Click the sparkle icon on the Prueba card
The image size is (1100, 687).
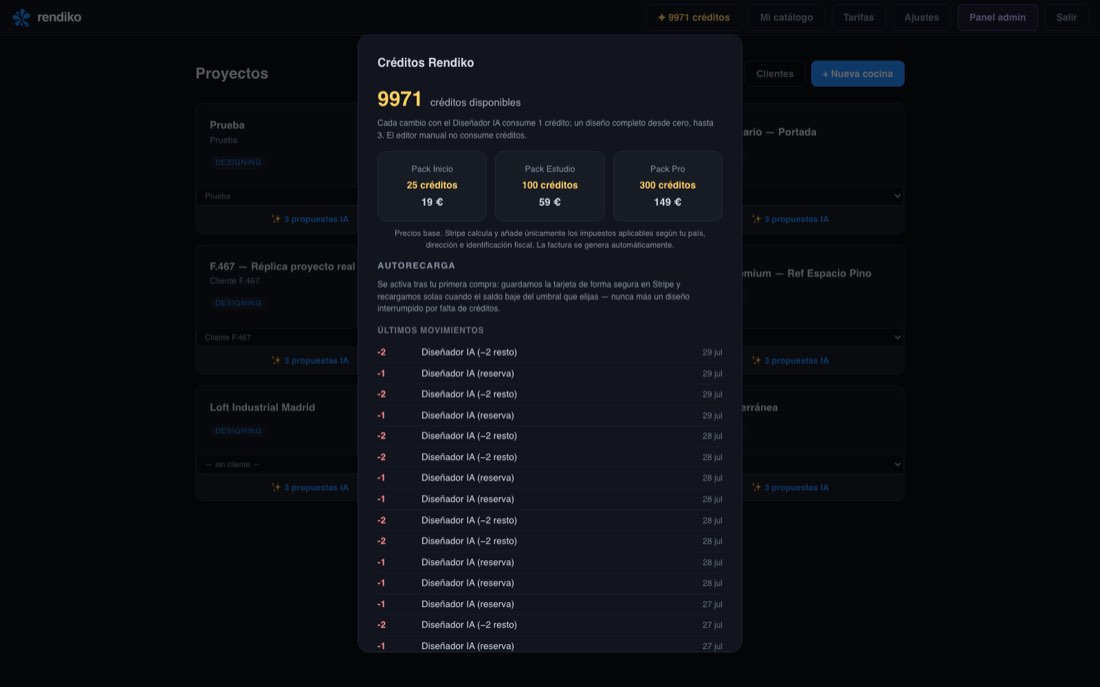click(276, 219)
